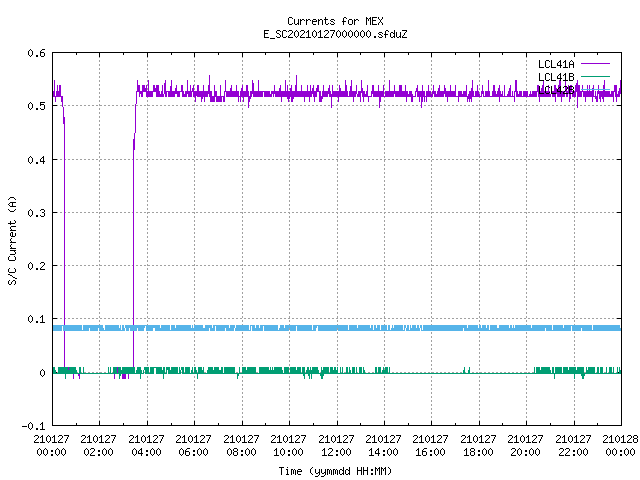Click the chart title 'Currents for MEX'

click(x=335, y=21)
